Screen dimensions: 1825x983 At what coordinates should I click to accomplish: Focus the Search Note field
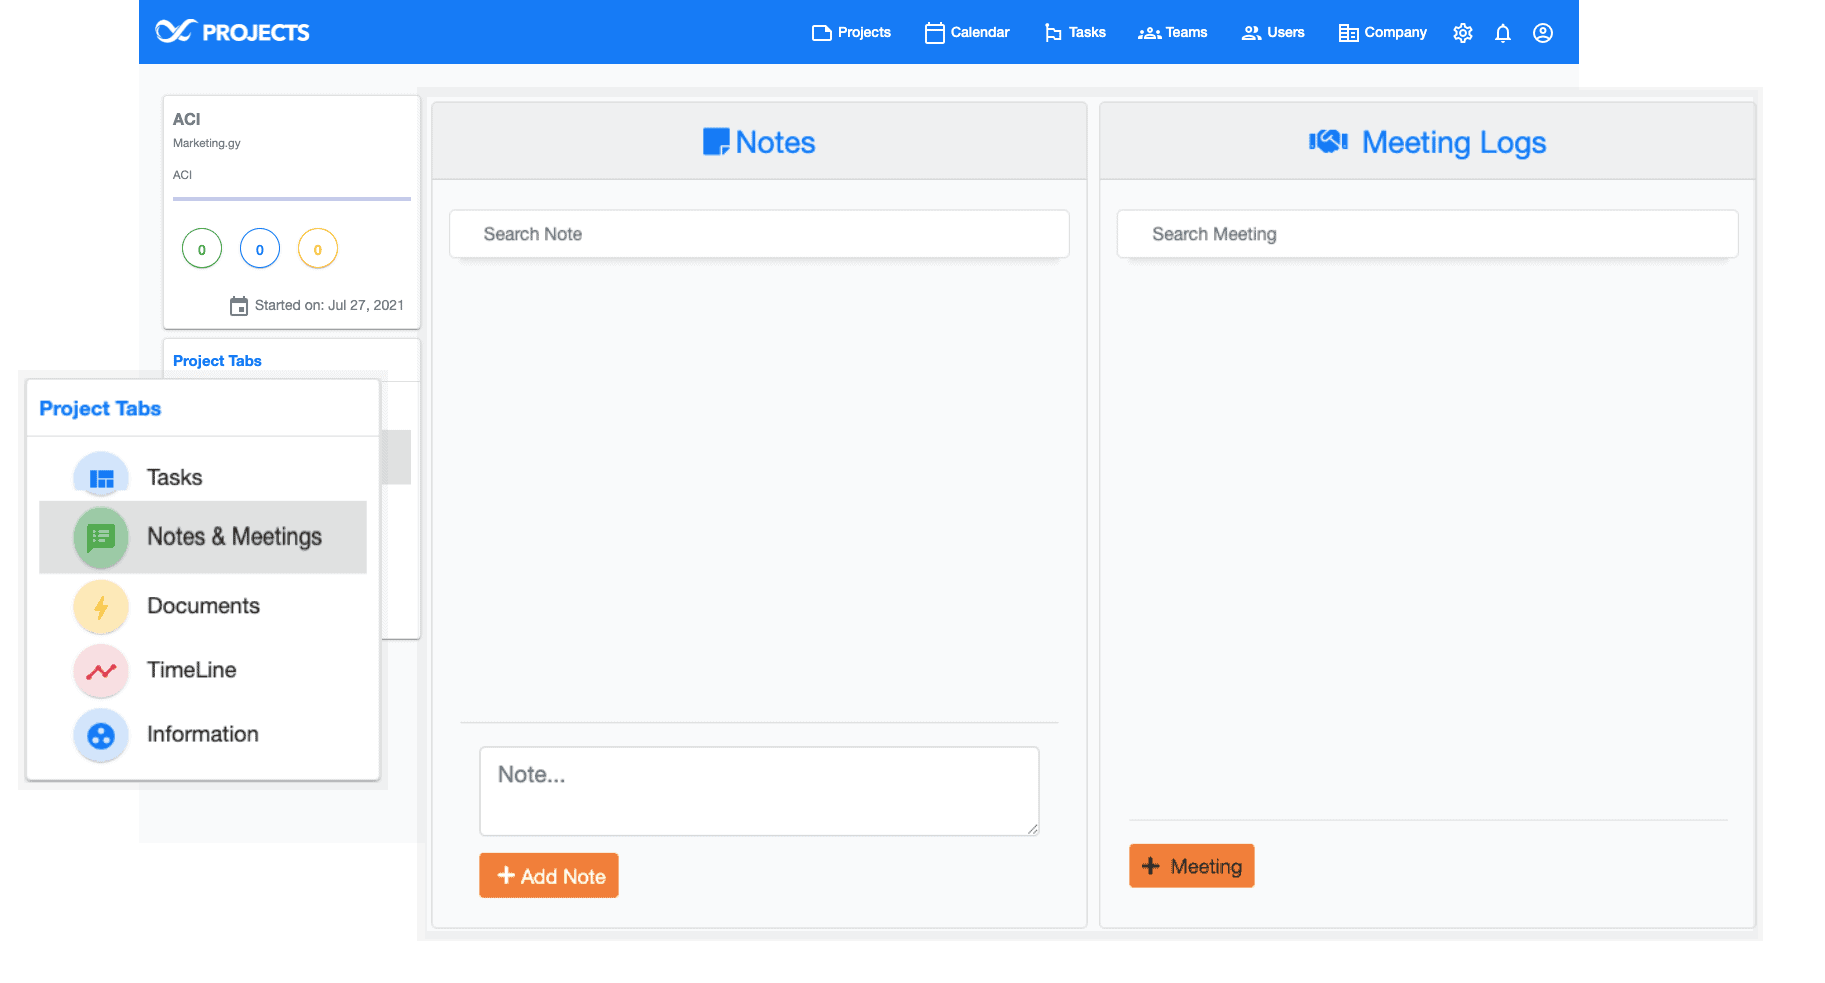(x=760, y=234)
